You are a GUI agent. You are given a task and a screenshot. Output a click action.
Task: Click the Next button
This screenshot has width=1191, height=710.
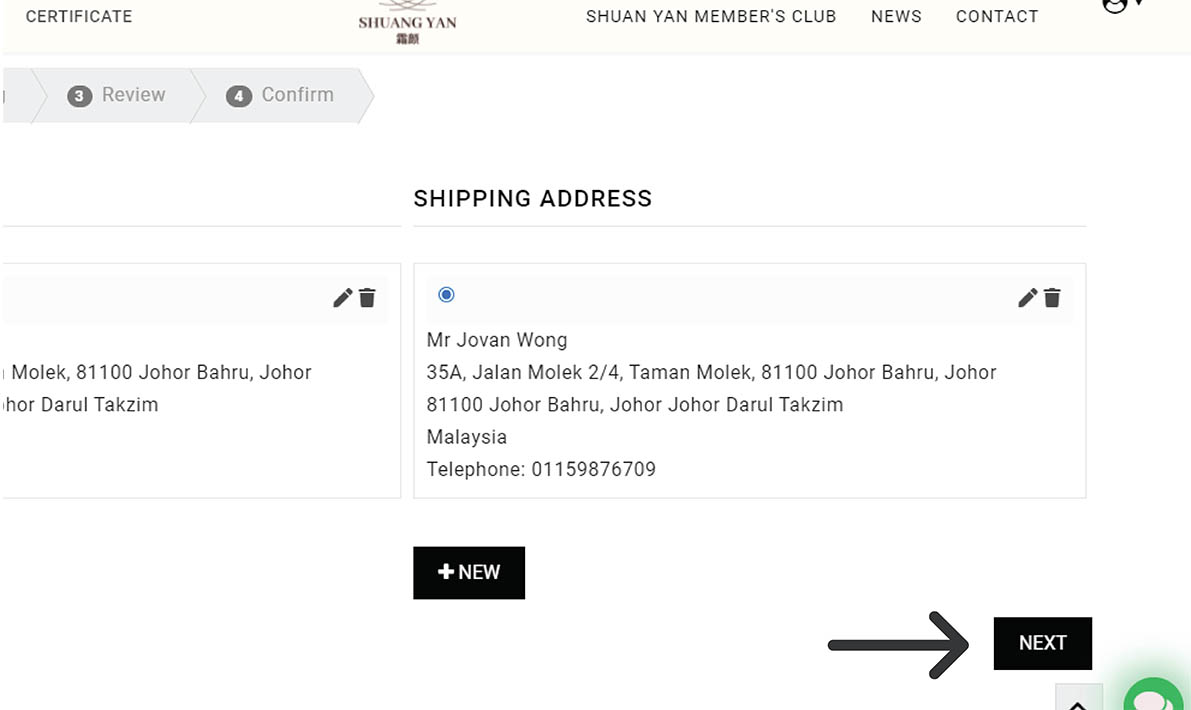(x=1042, y=643)
